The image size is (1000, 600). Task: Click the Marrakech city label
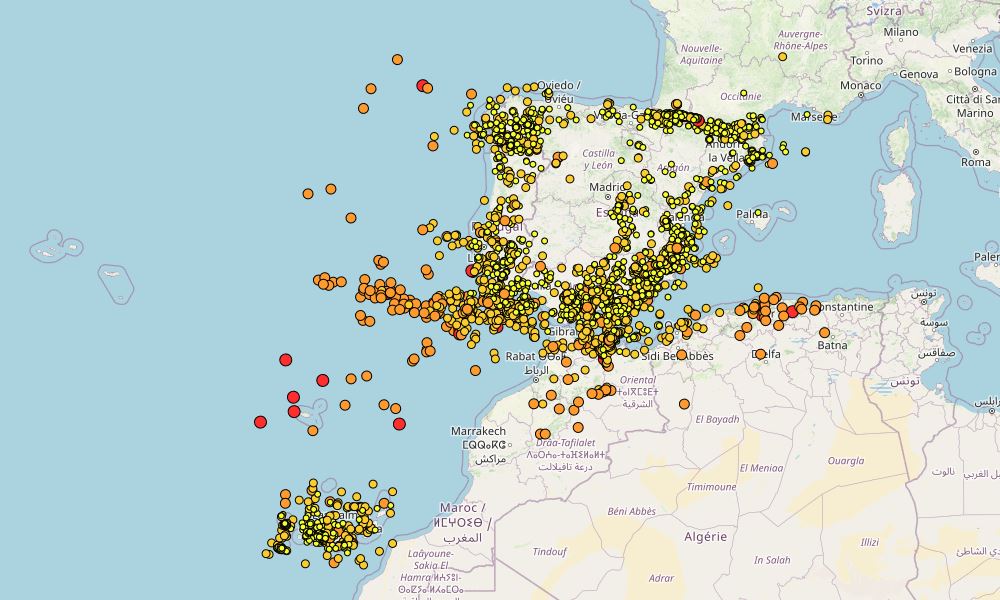point(480,431)
